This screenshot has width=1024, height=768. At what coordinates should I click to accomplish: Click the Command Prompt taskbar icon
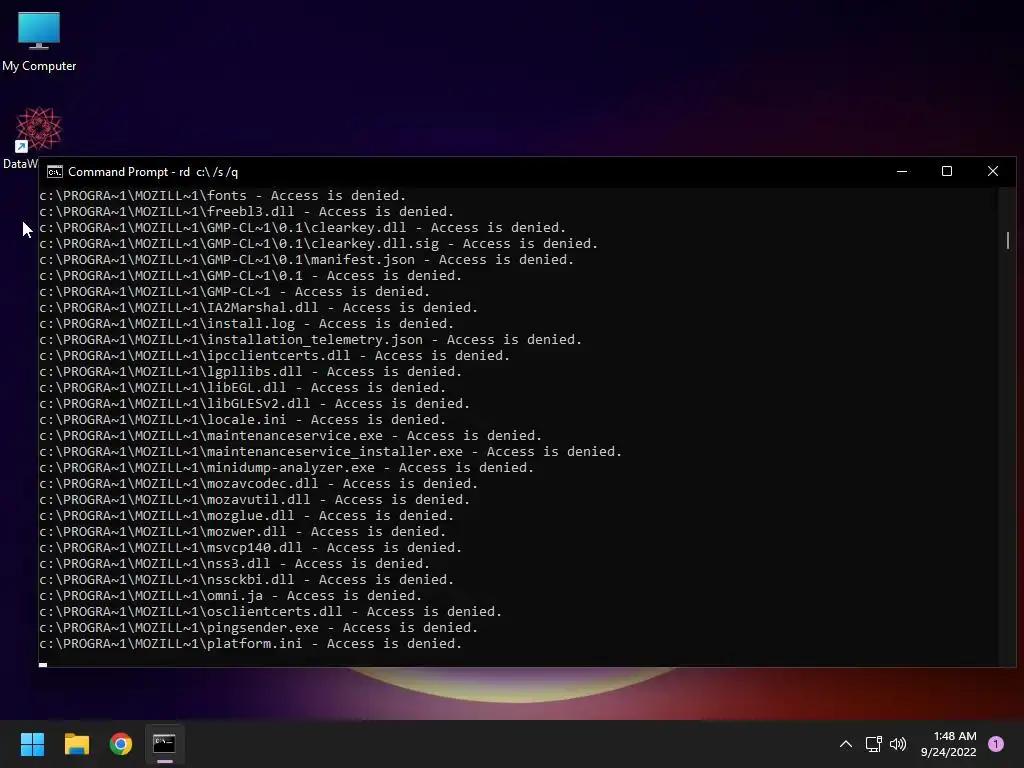[165, 744]
